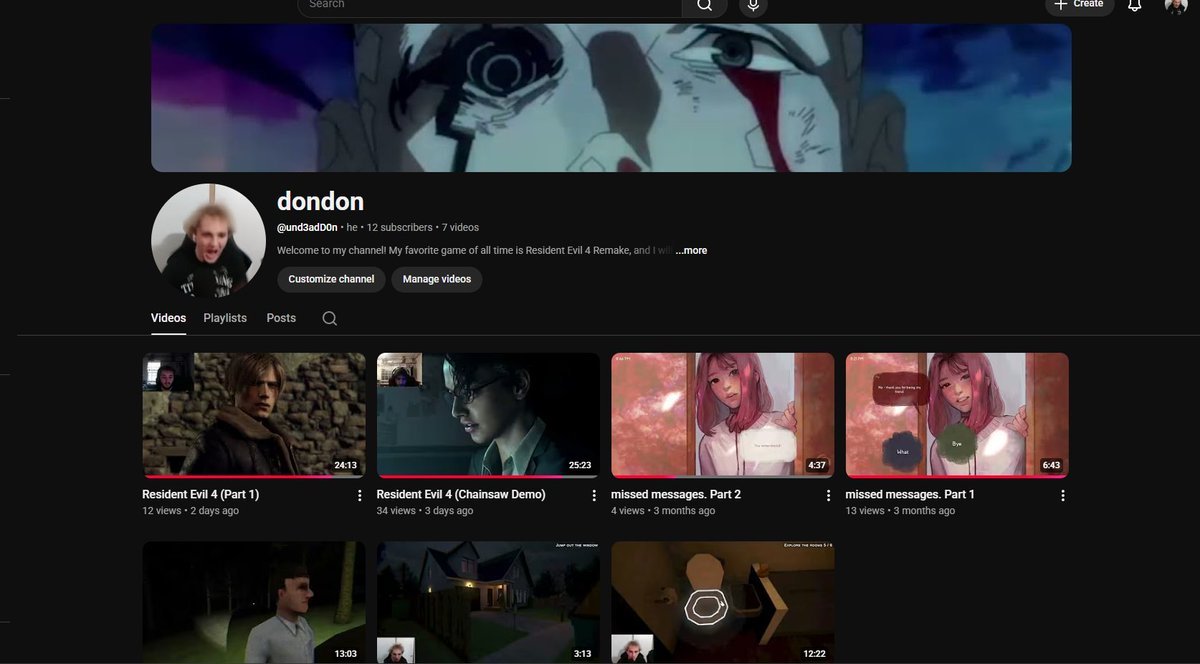Open the dondon channel profile picture
1200x664 pixels.
click(208, 240)
